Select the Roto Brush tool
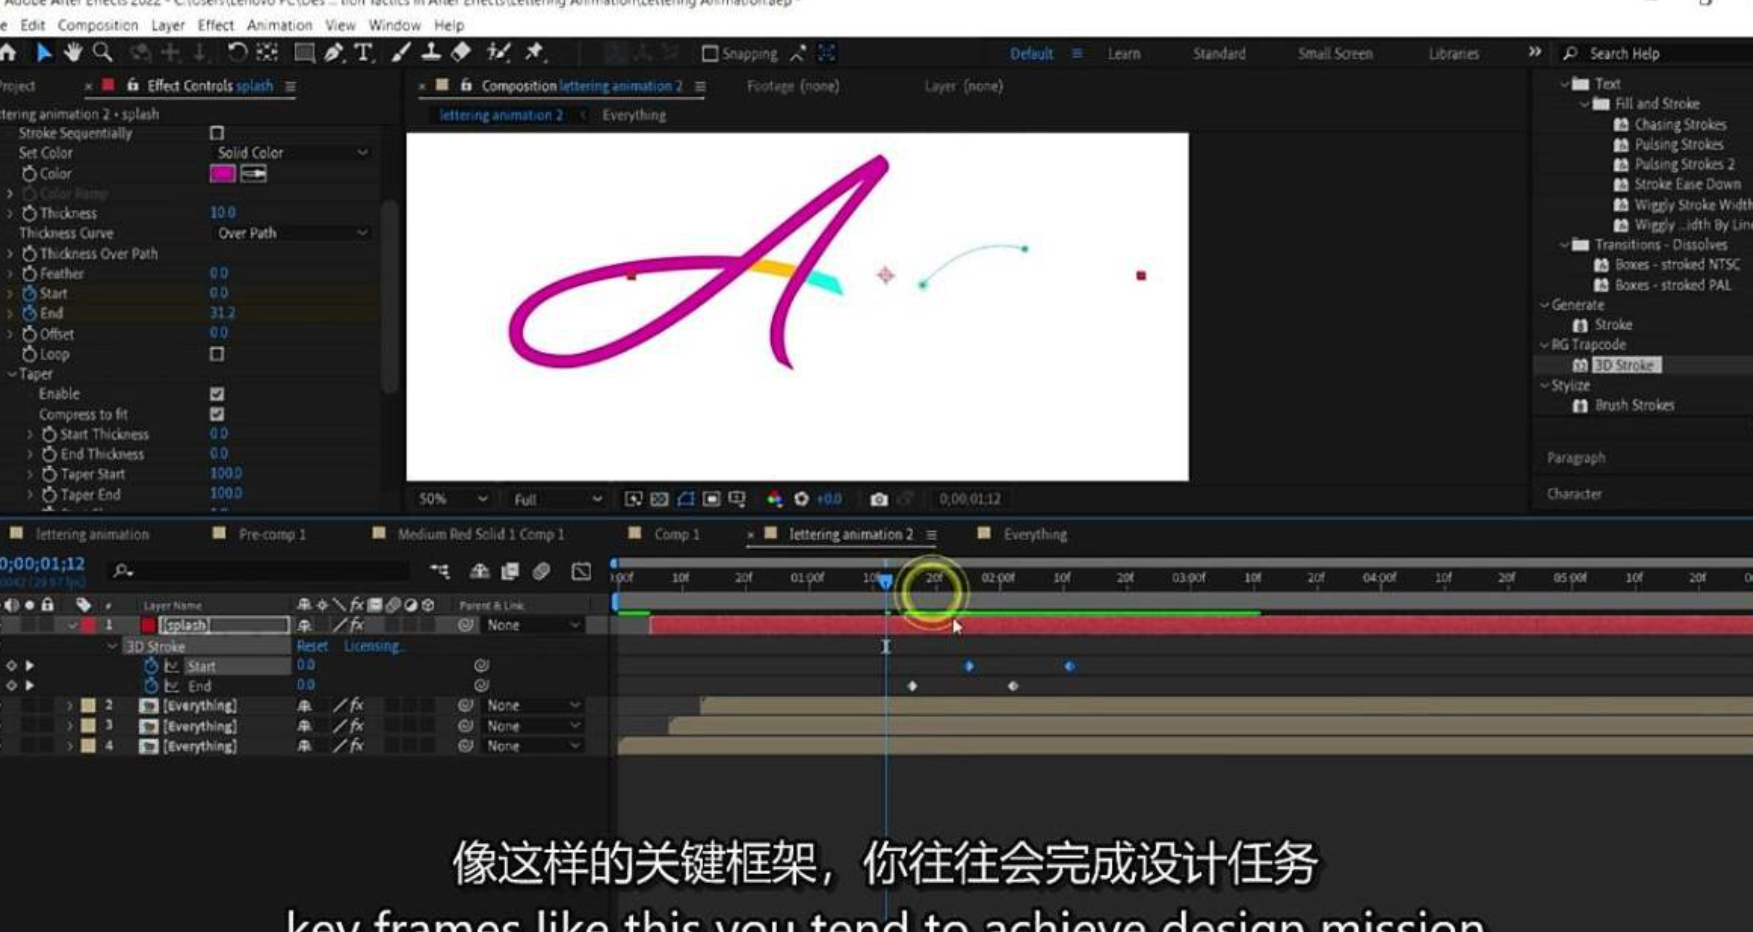Viewport: 1753px width, 932px height. pyautogui.click(x=498, y=53)
